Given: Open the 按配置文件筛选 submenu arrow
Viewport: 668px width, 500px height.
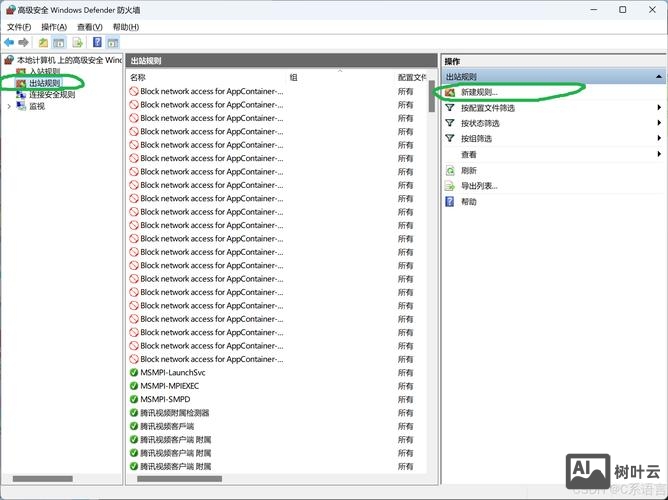Looking at the screenshot, I should pos(659,107).
